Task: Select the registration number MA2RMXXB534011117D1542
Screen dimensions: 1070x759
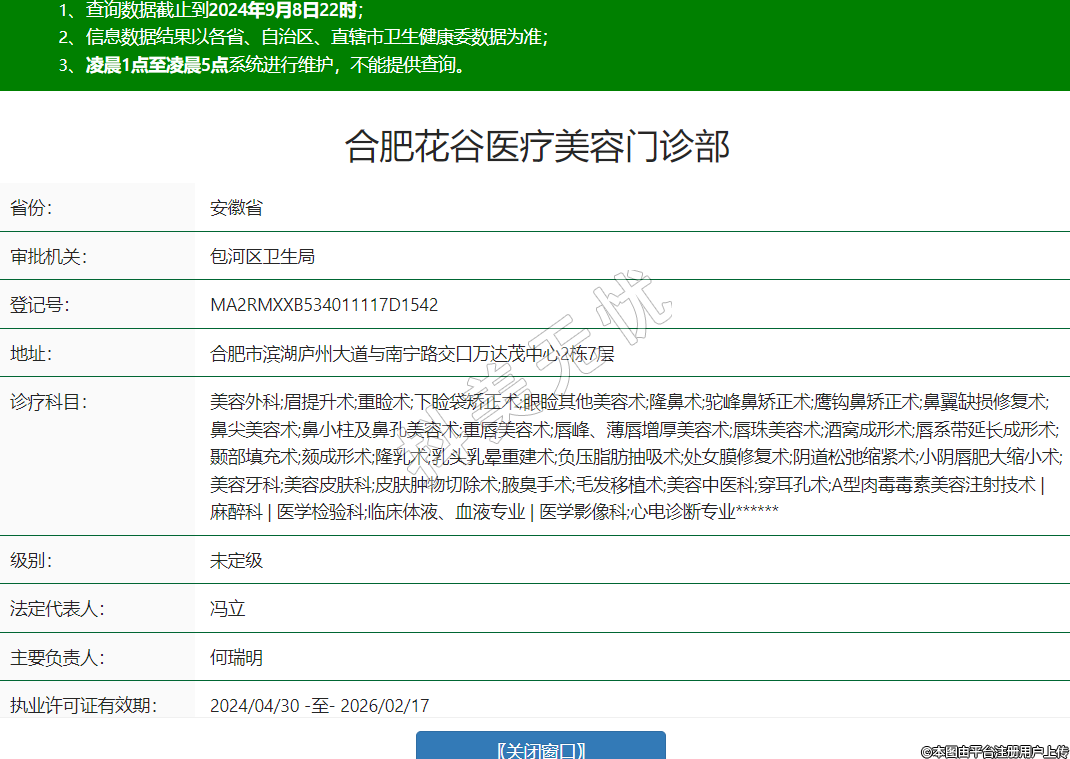Action: click(323, 305)
